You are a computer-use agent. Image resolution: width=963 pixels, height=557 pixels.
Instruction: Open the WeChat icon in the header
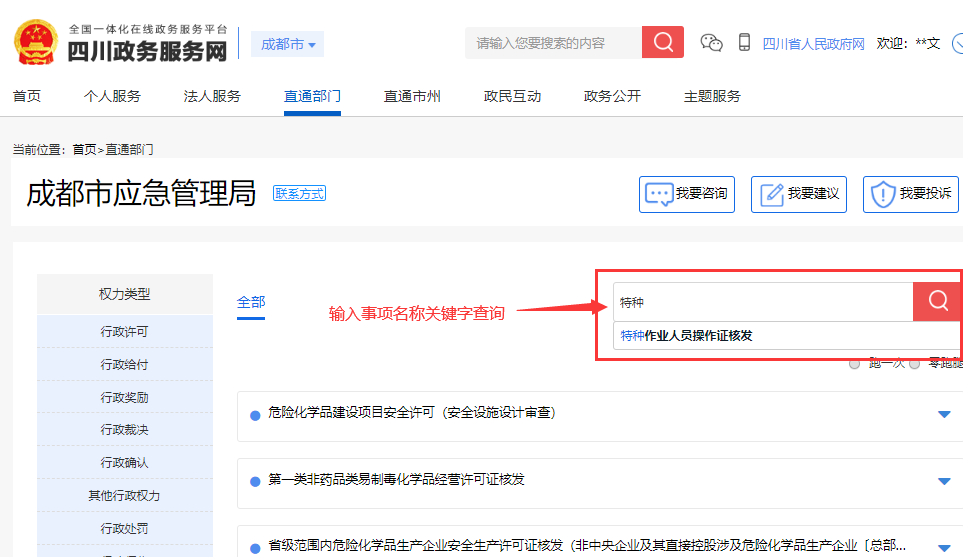point(711,43)
